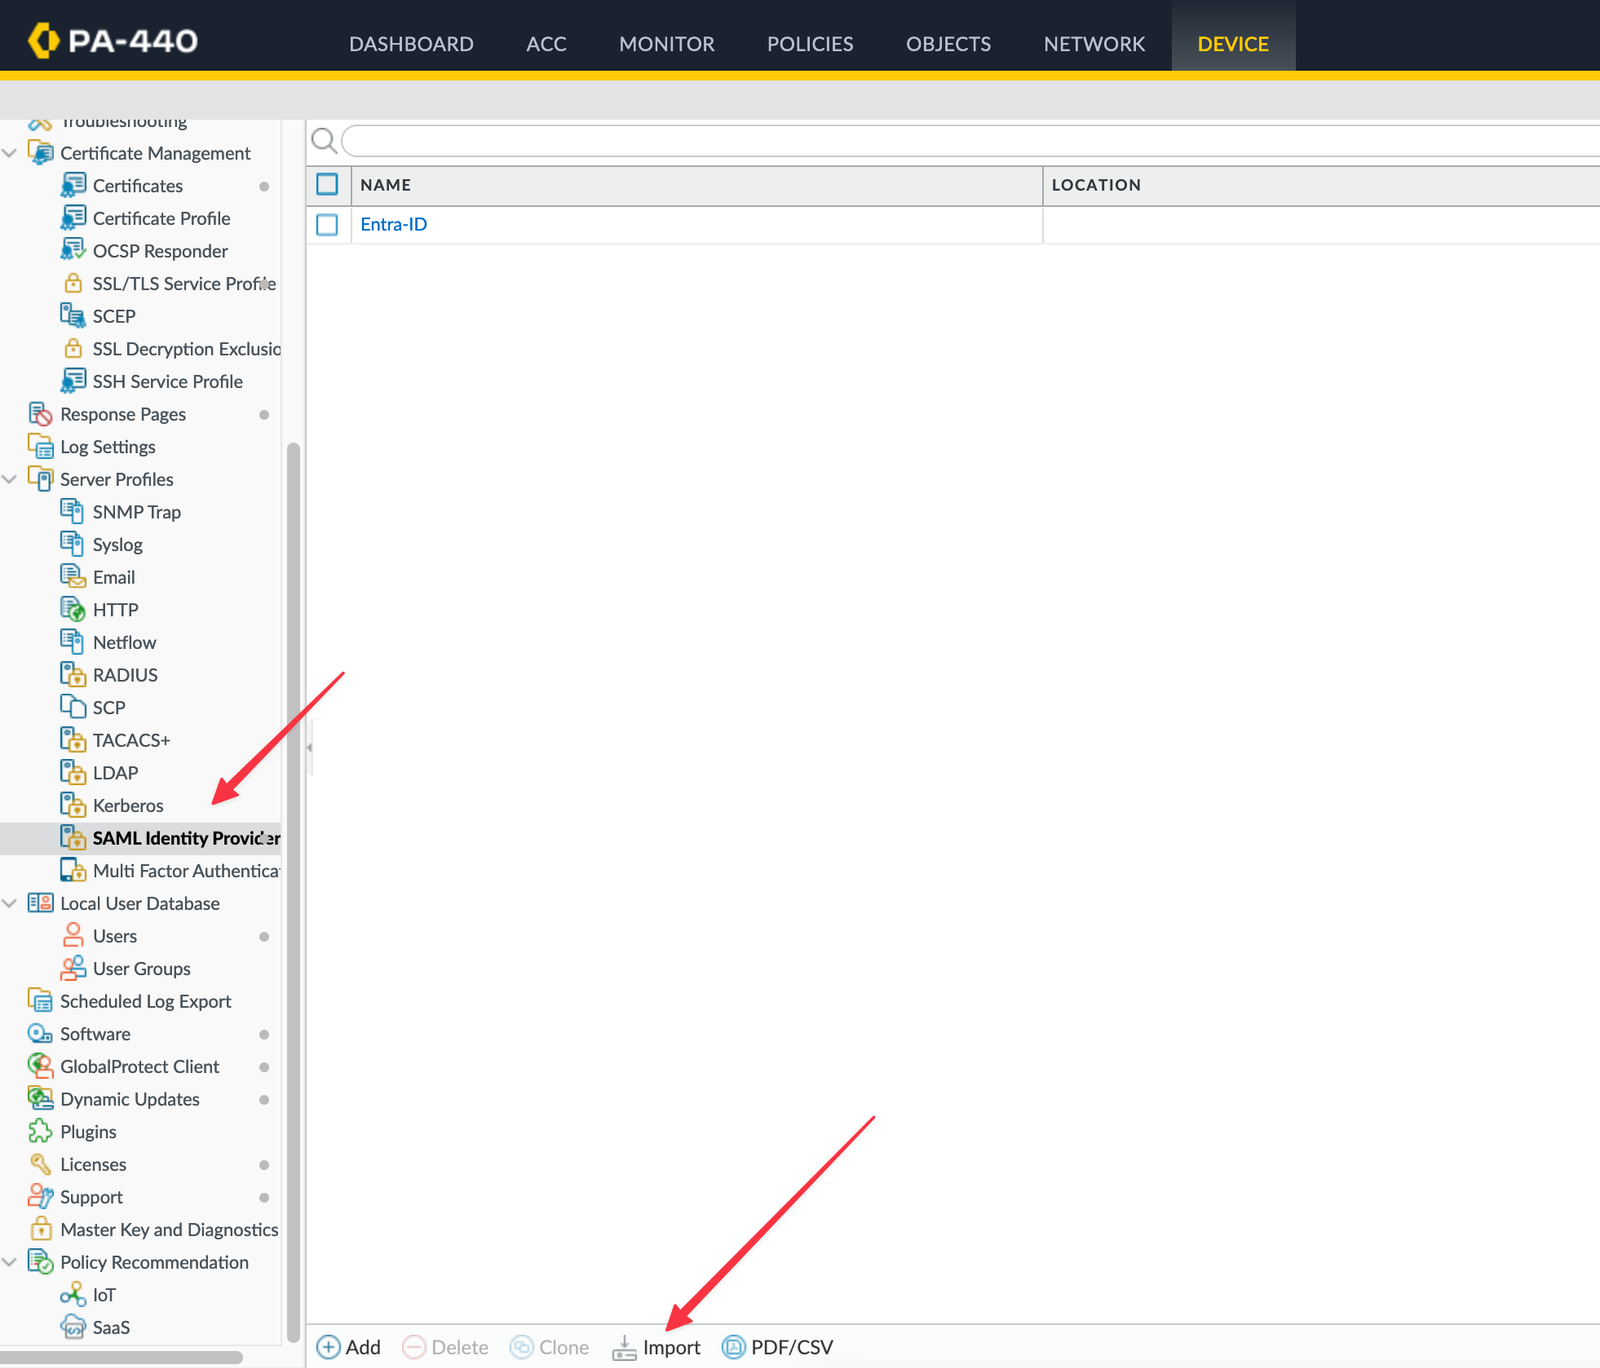
Task: Open the Entra-ID profile link
Action: click(393, 224)
